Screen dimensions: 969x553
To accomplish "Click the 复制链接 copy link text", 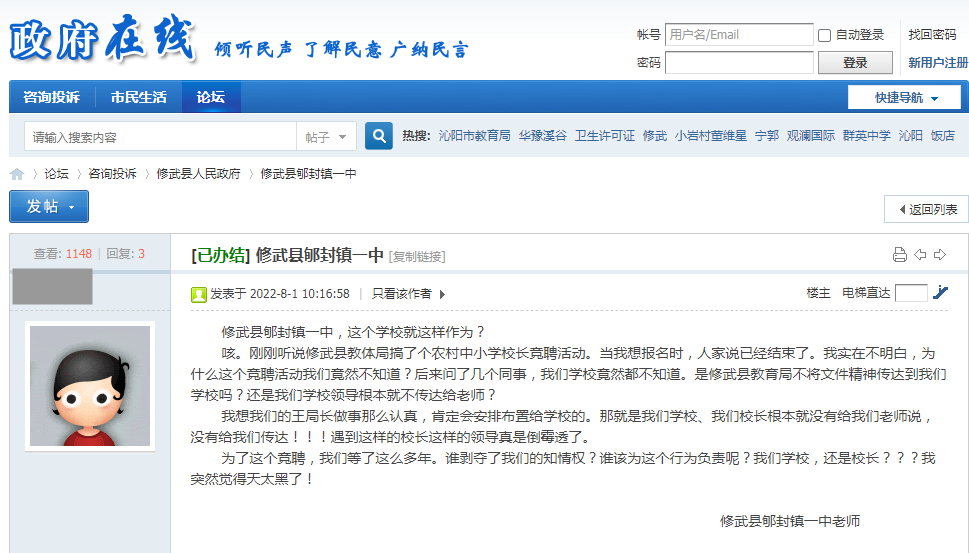I will (x=417, y=257).
